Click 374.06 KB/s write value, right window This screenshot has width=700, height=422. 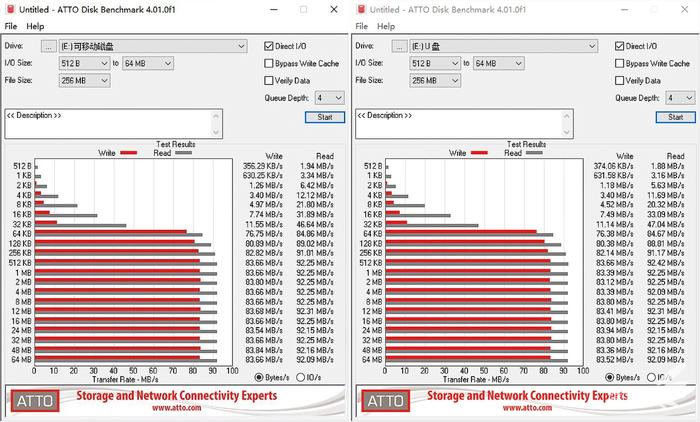pyautogui.click(x=613, y=166)
